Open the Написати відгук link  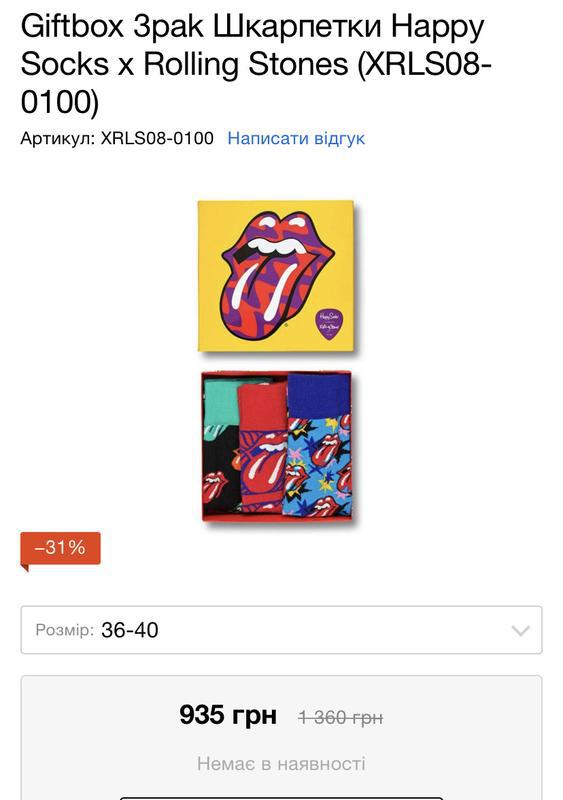coord(296,138)
